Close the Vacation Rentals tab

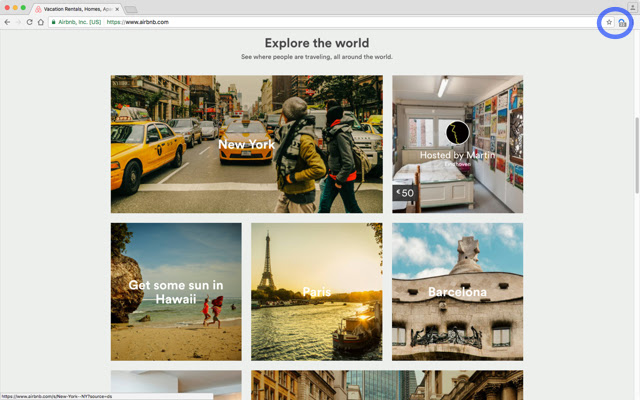(117, 8)
